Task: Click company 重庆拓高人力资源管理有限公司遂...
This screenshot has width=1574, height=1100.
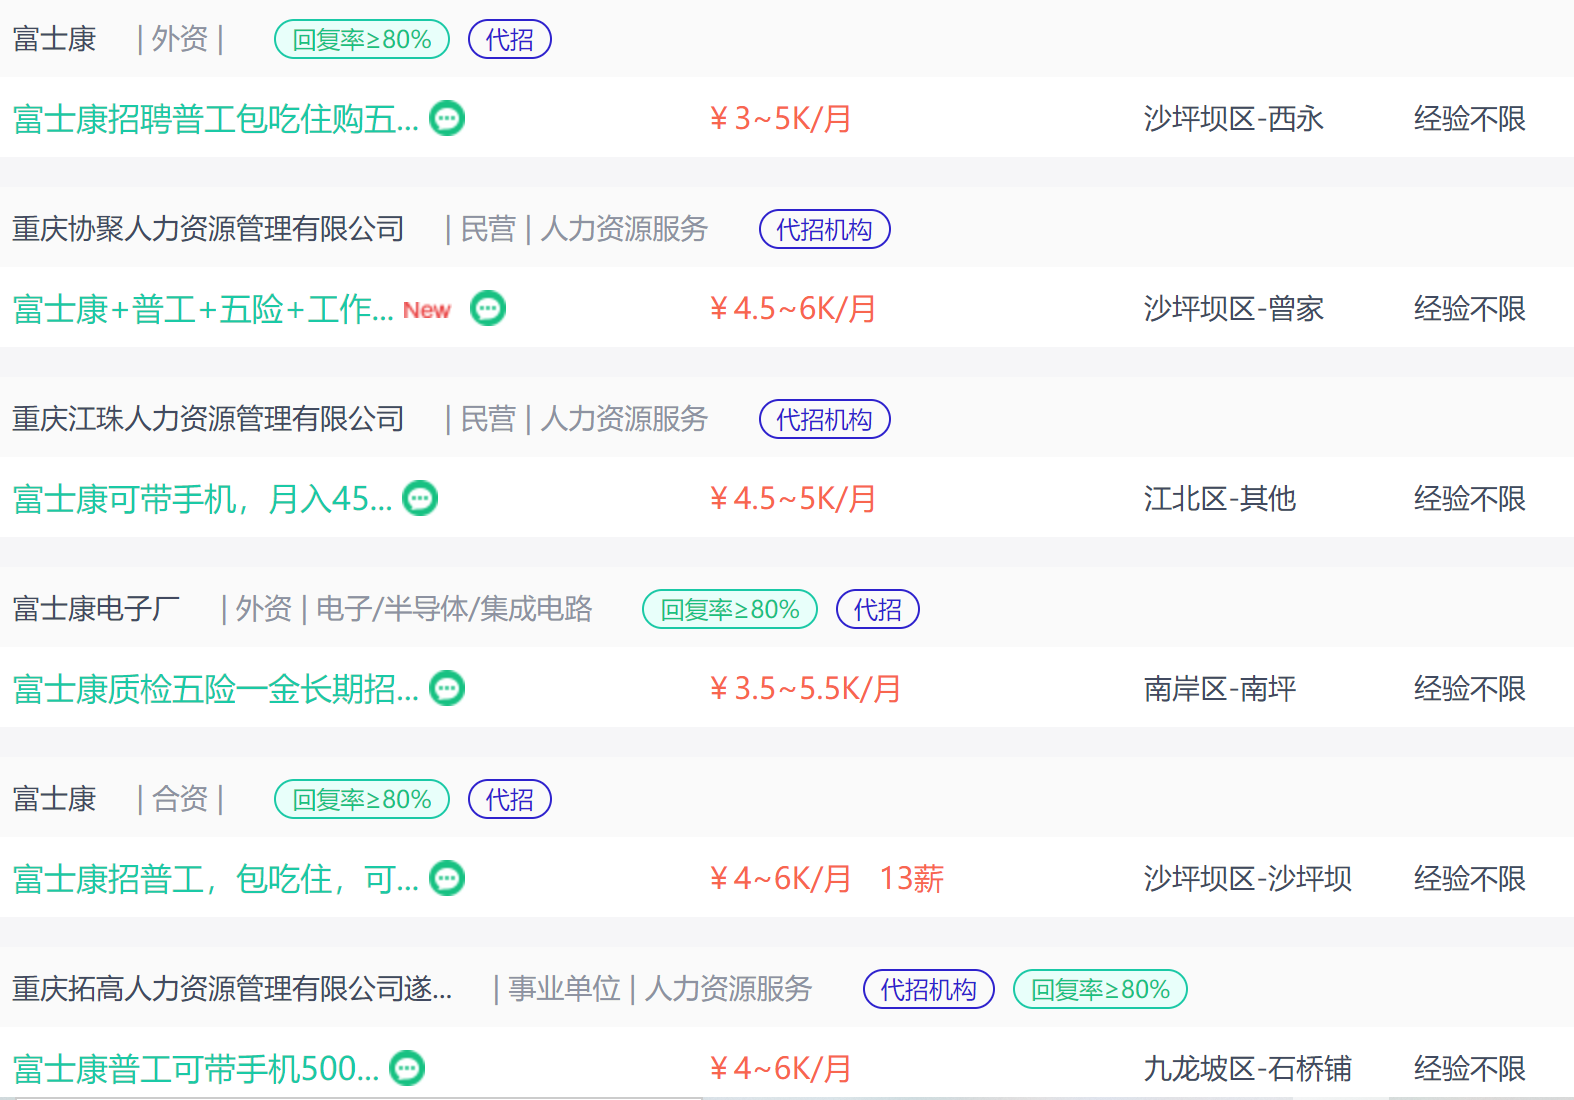Action: tap(232, 989)
